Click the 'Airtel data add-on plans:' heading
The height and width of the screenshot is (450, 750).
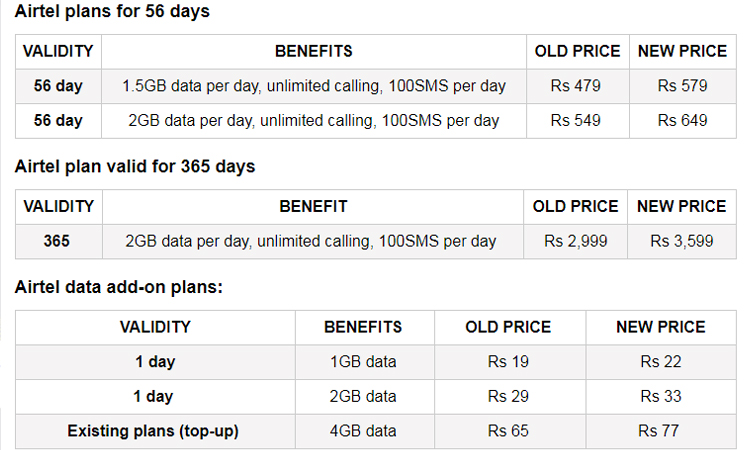[119, 287]
